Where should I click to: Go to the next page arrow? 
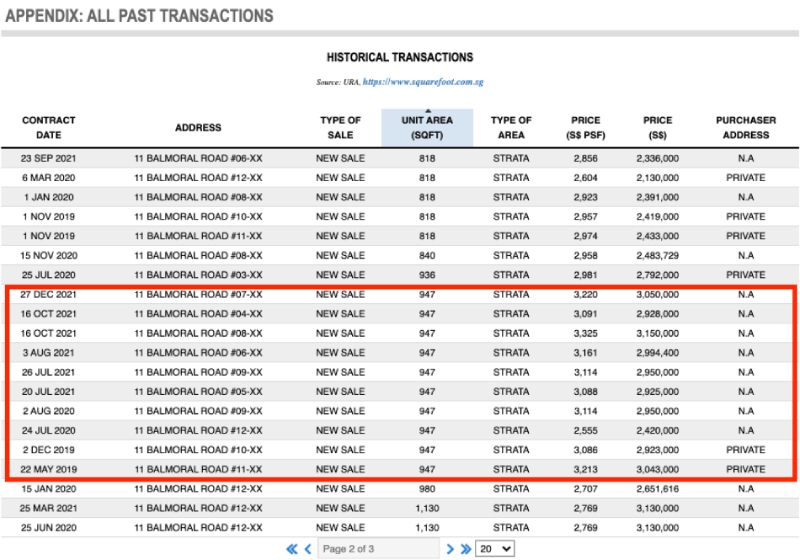click(x=451, y=549)
